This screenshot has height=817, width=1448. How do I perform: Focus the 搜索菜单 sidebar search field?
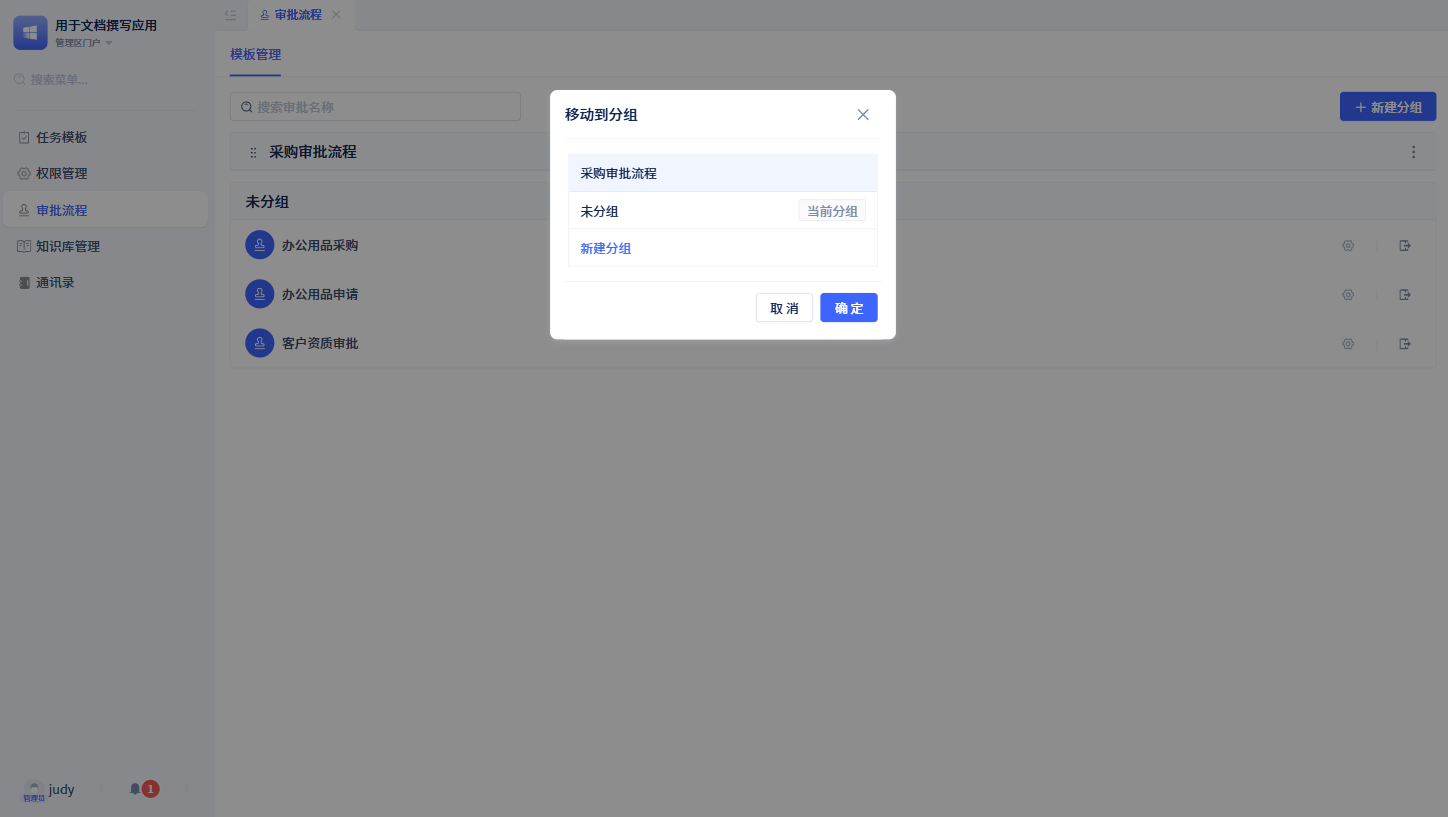click(107, 79)
